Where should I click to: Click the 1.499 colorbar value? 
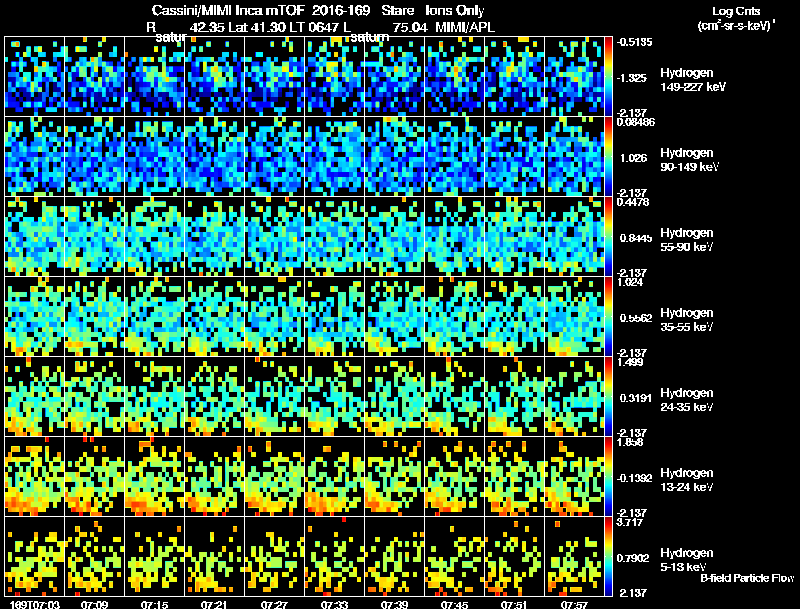coord(630,362)
